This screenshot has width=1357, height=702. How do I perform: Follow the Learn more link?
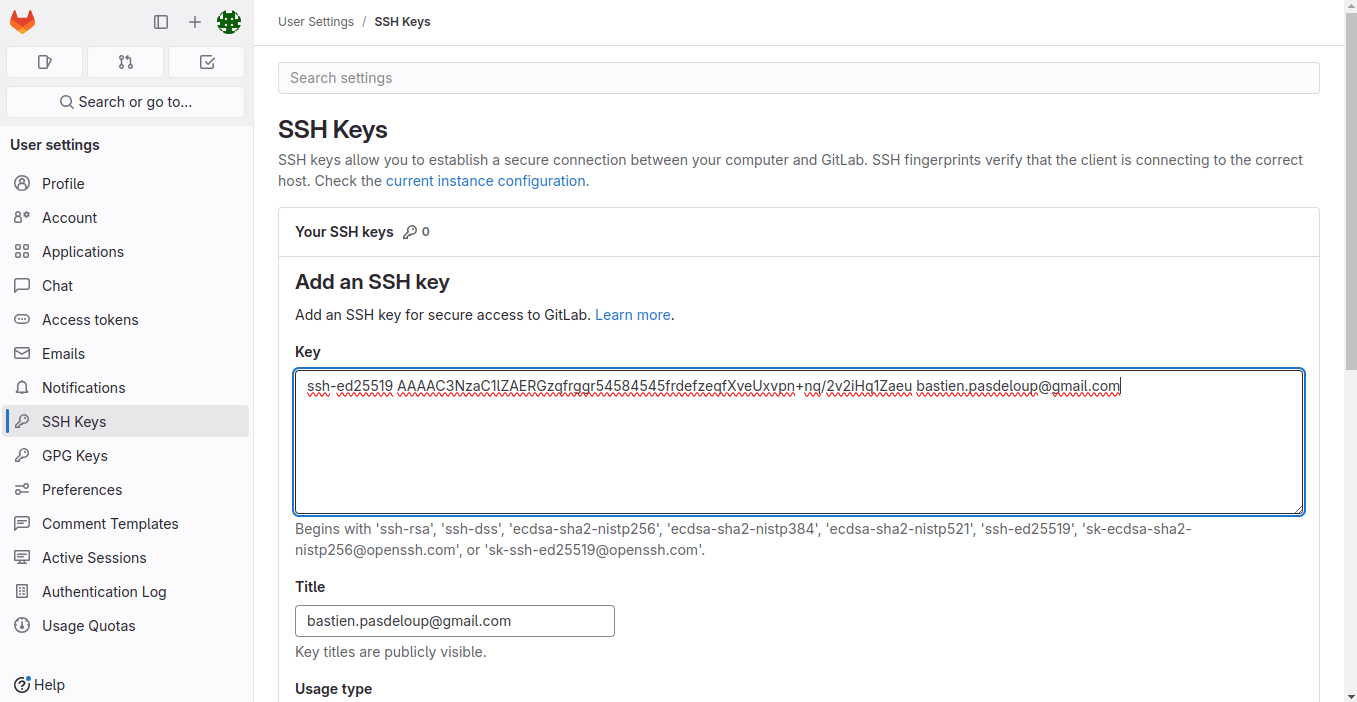pyautogui.click(x=632, y=315)
